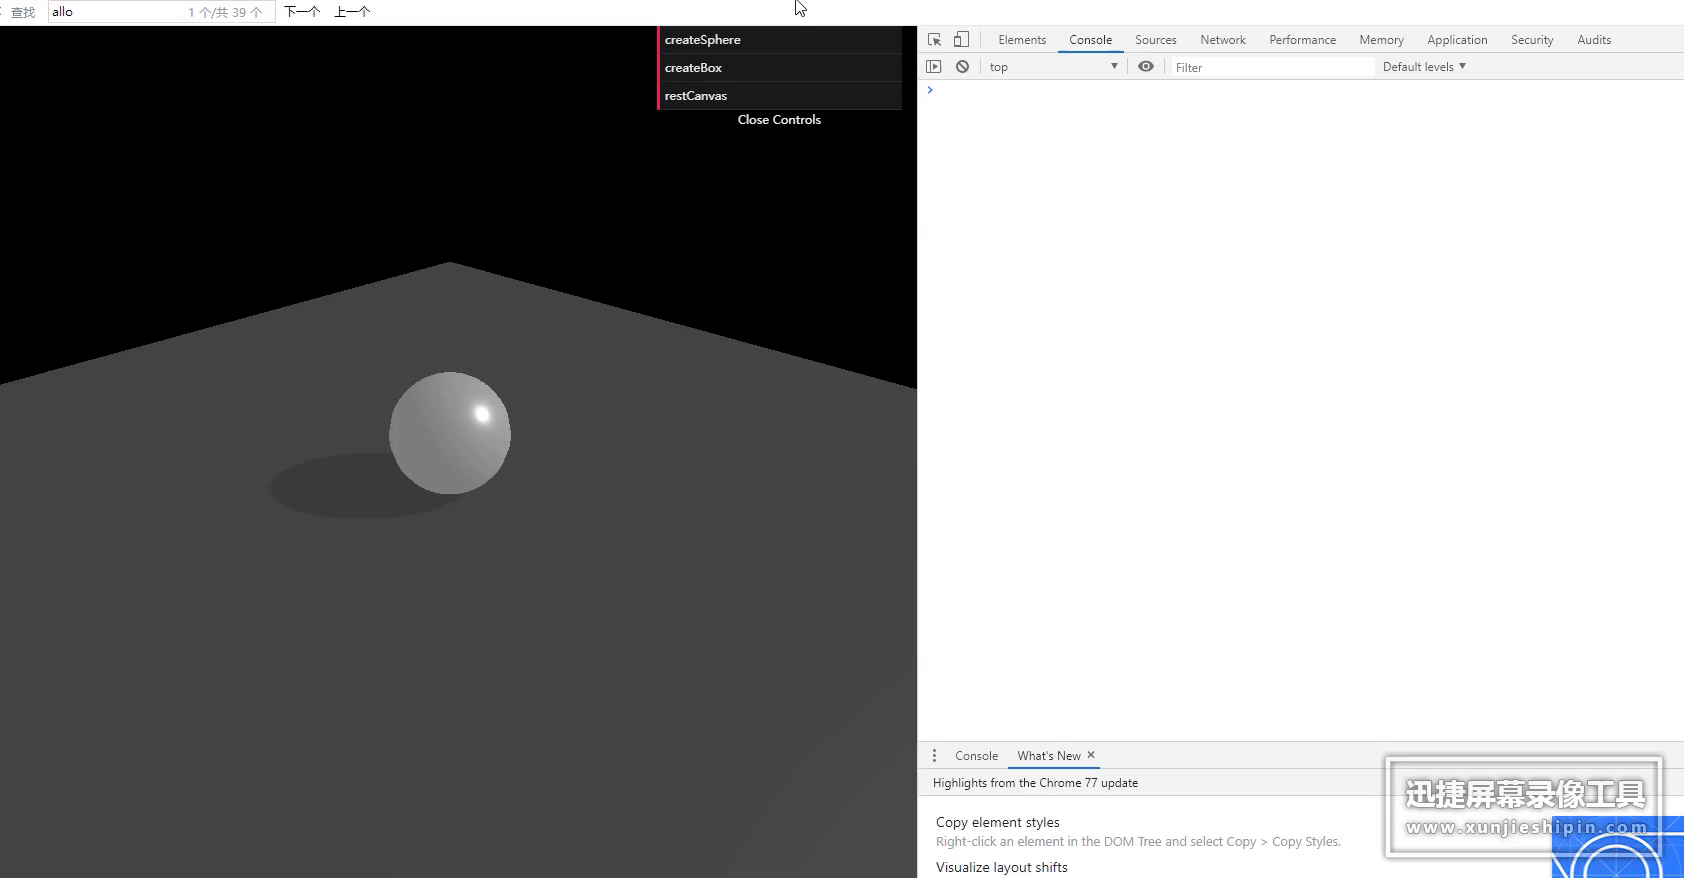Open the Network tab
This screenshot has height=878, width=1684.
[1223, 40]
